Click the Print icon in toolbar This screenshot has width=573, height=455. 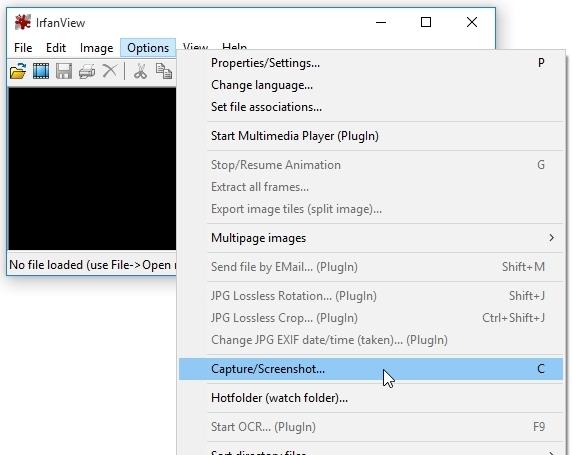click(x=87, y=71)
